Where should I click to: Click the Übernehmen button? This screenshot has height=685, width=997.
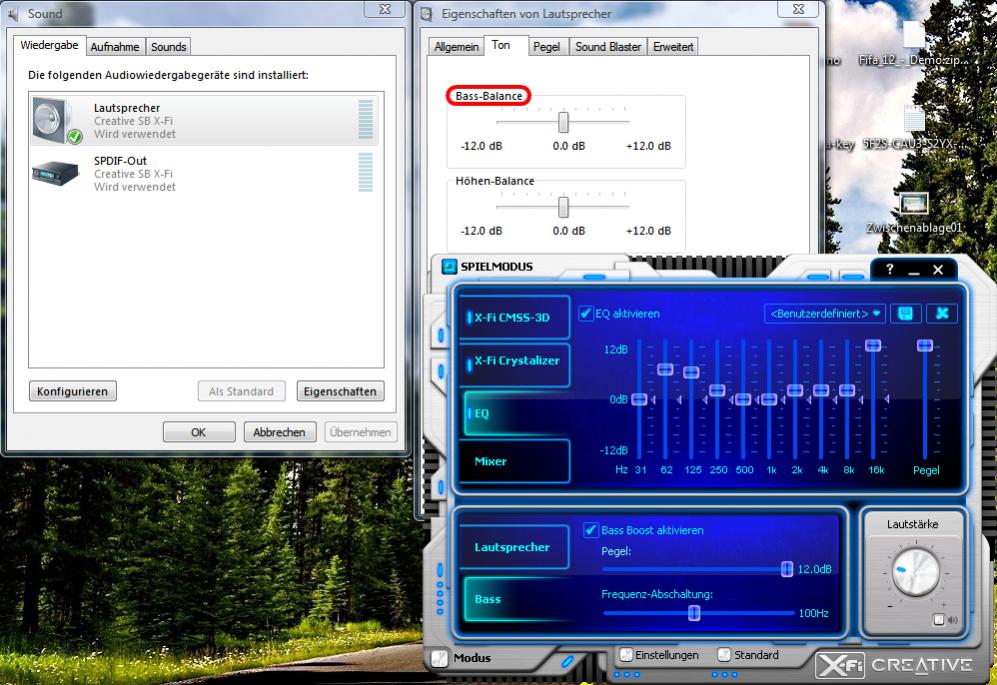coord(360,432)
